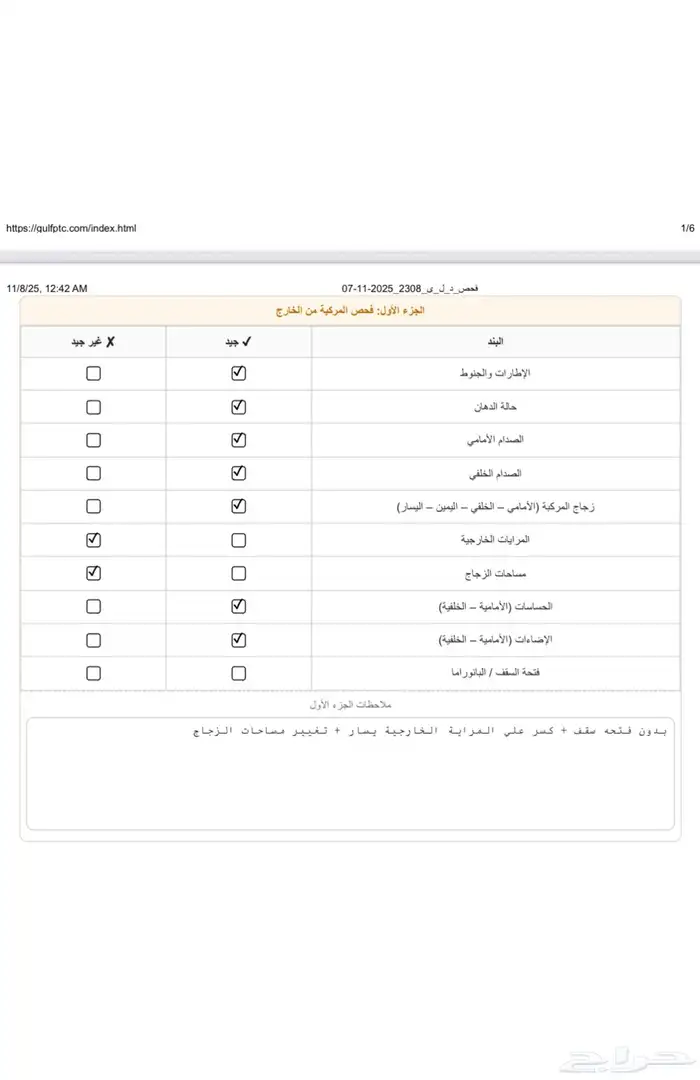Click the البند column header
The image size is (700, 1080).
497,341
